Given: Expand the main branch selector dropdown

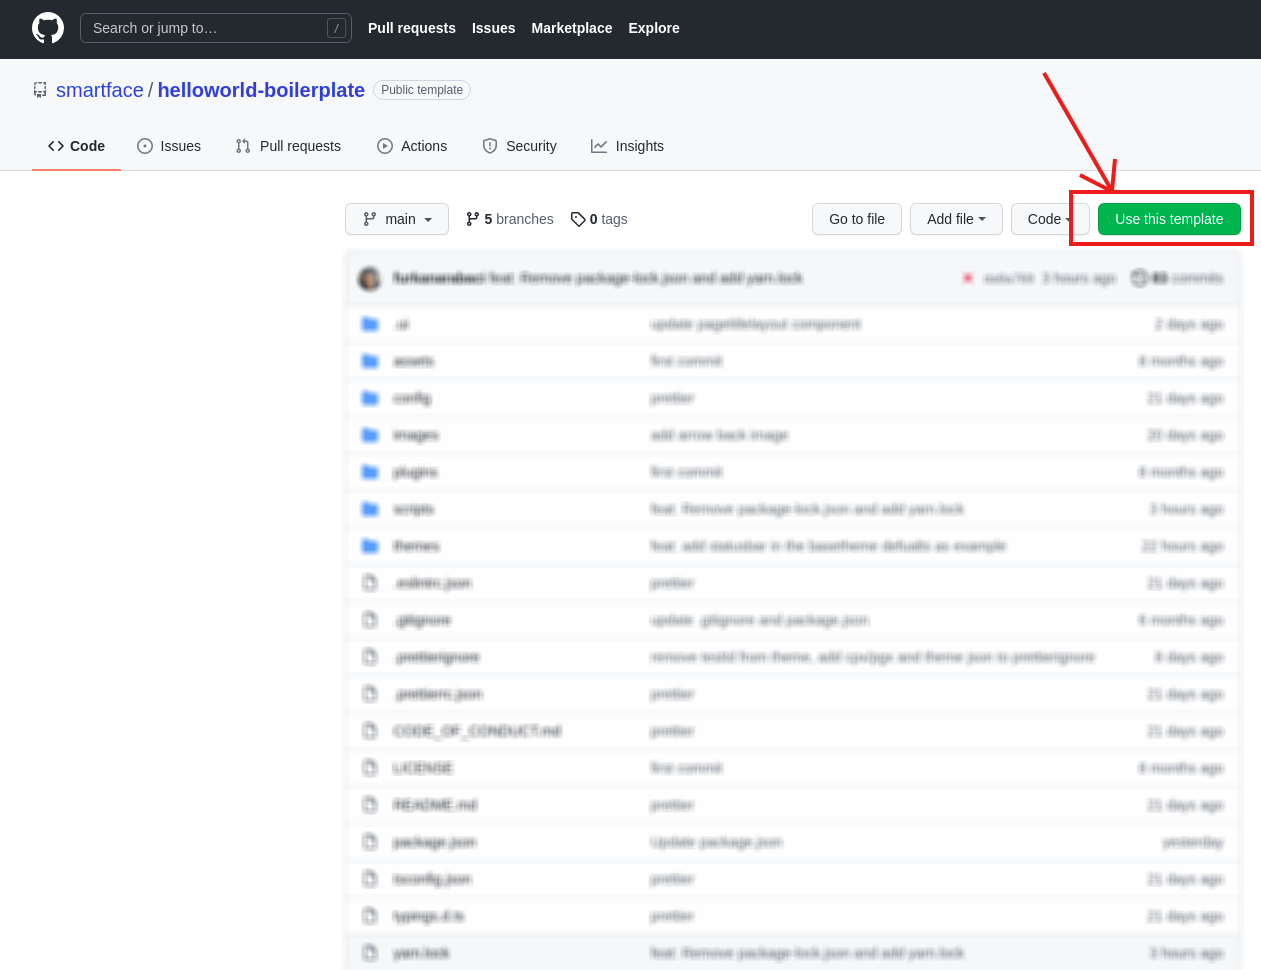Looking at the screenshot, I should (397, 219).
